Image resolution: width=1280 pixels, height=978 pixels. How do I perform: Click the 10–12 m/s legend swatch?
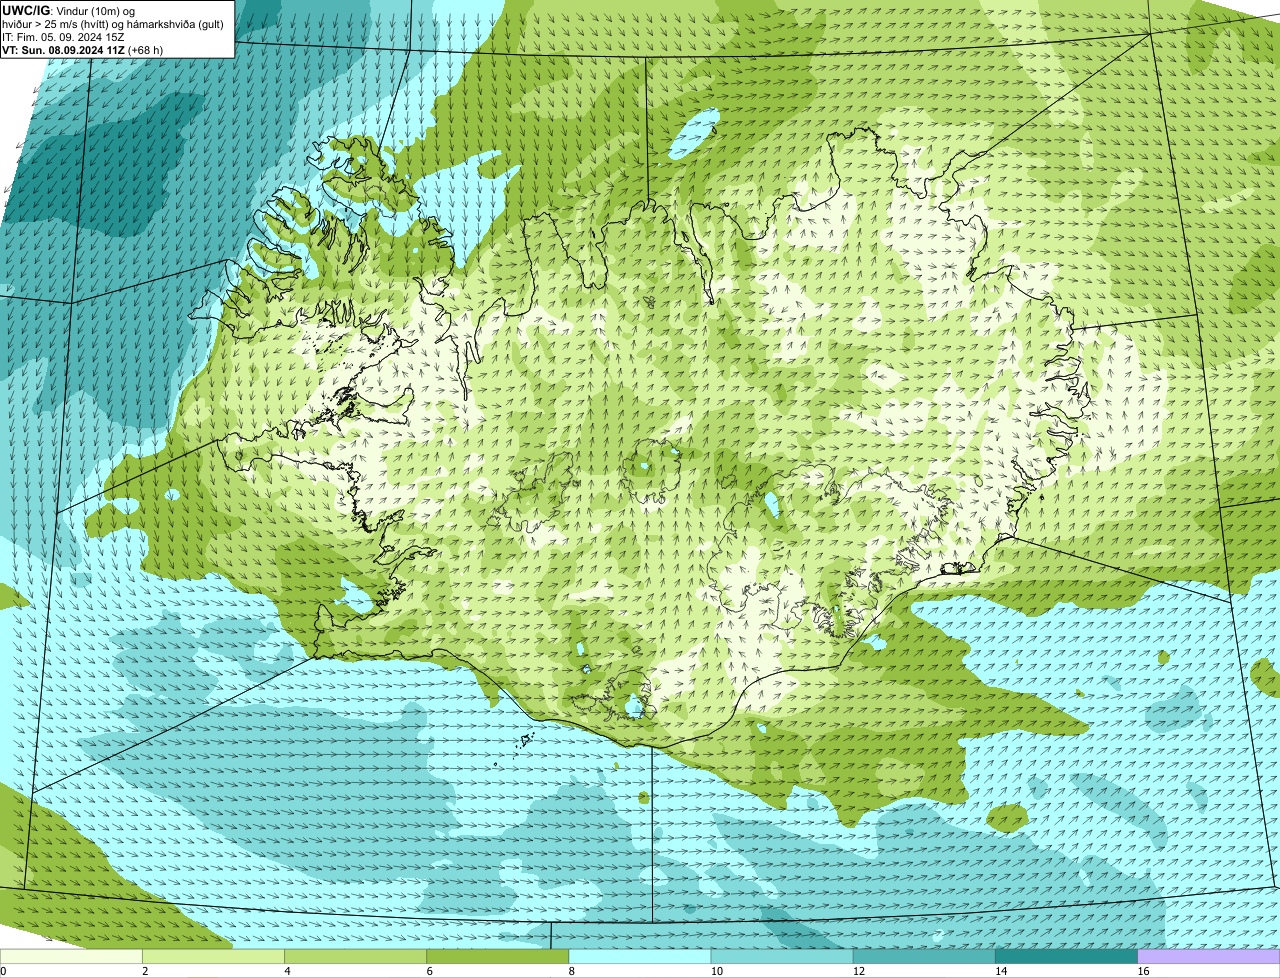pos(782,957)
